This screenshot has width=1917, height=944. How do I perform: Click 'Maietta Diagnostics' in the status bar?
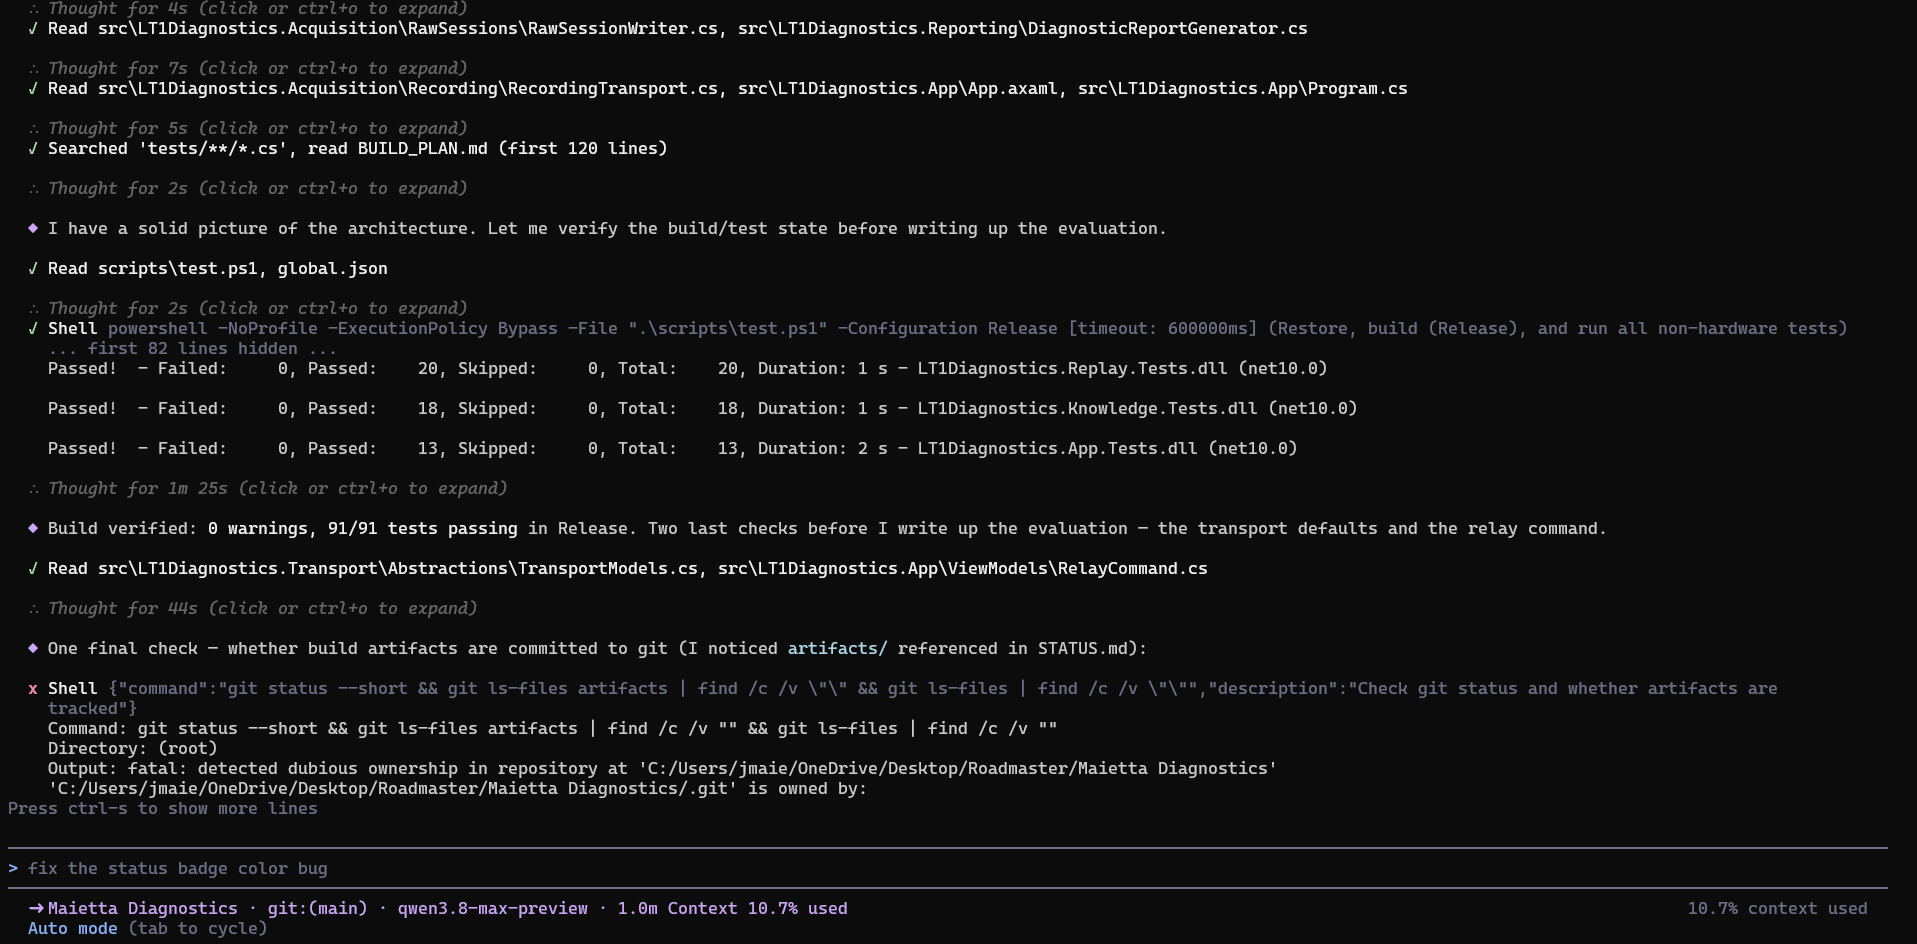tap(143, 908)
